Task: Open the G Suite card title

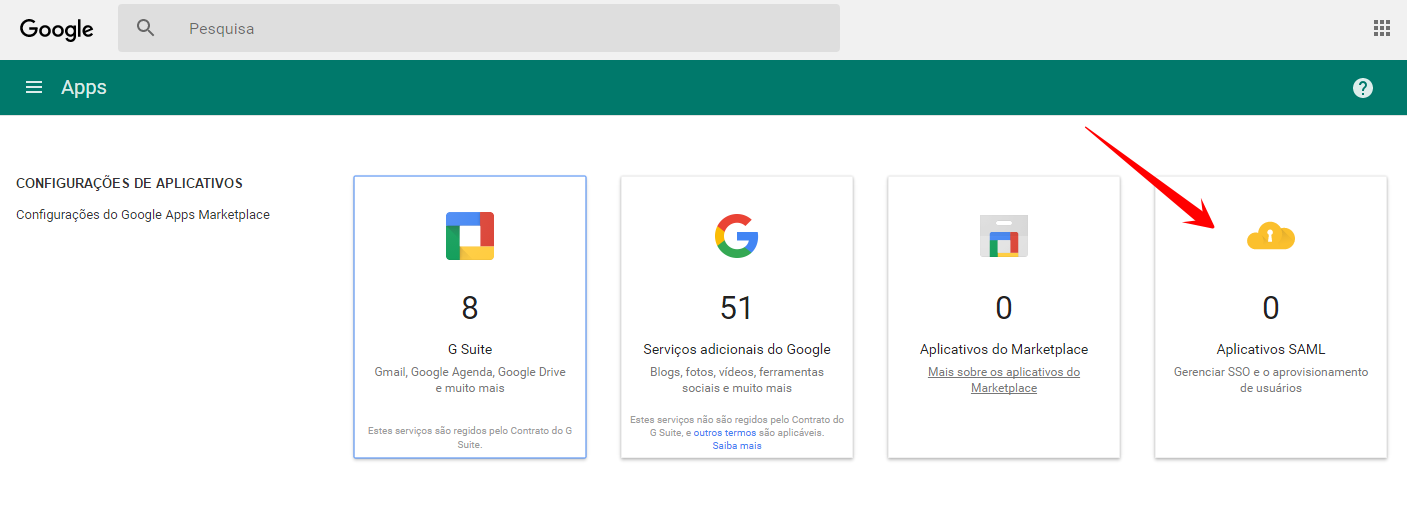Action: pyautogui.click(x=470, y=349)
